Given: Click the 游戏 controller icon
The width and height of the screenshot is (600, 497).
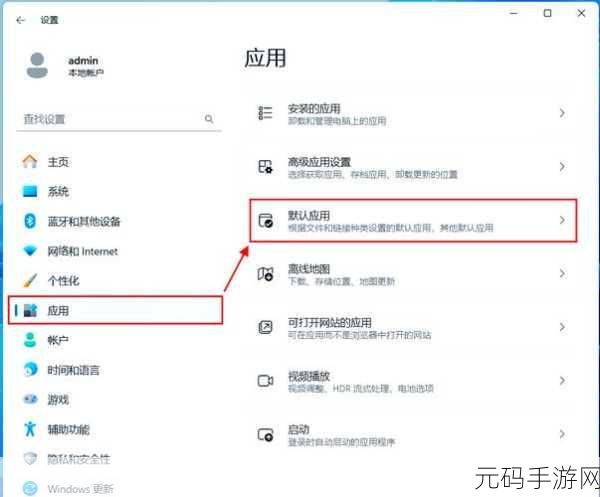Looking at the screenshot, I should point(30,399).
